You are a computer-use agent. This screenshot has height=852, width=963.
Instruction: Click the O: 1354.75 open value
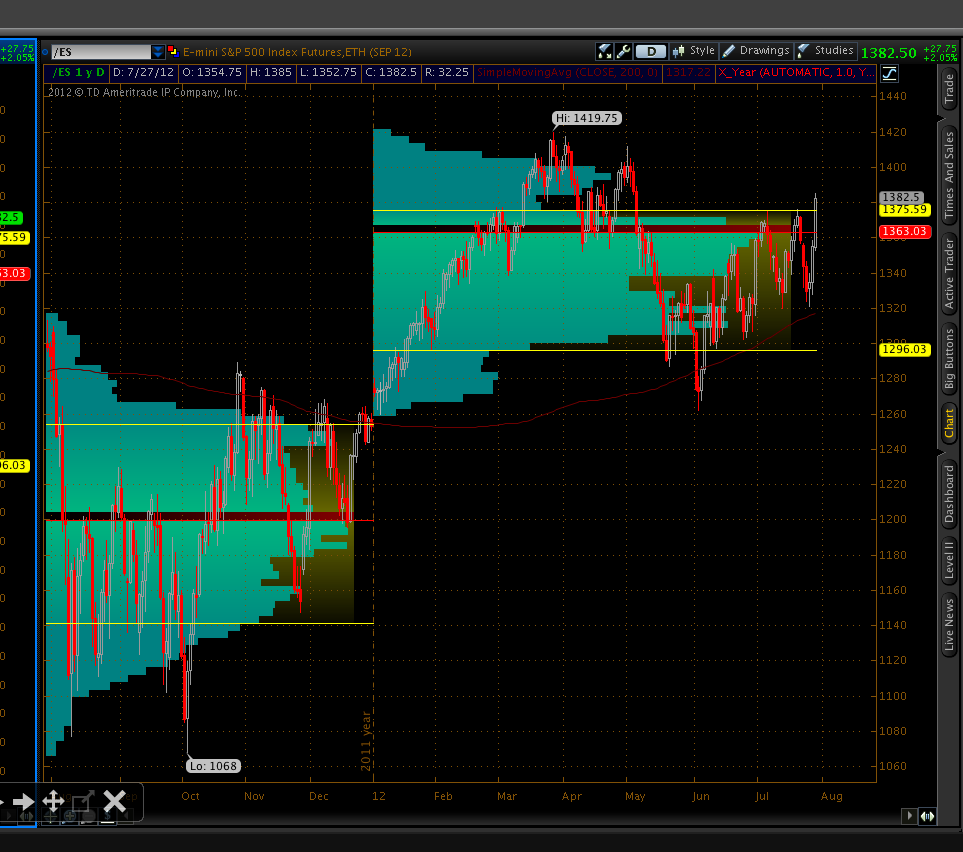click(x=212, y=72)
